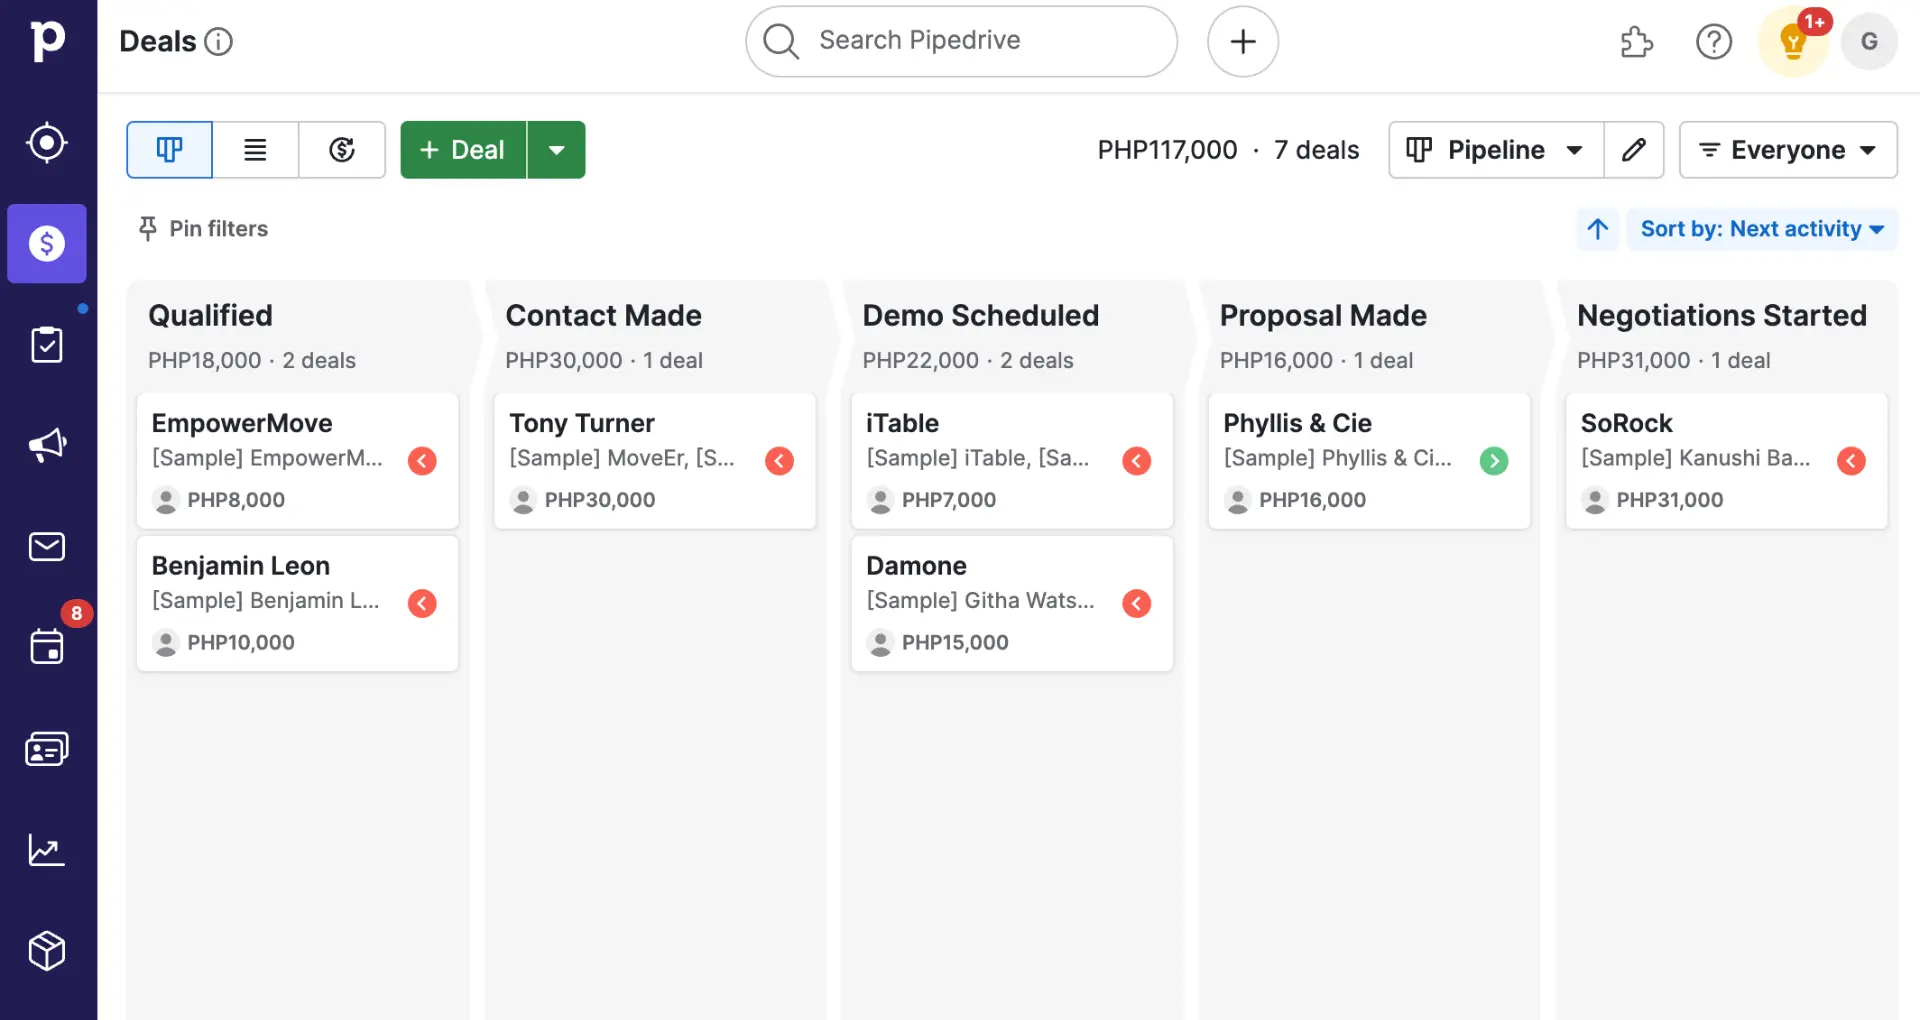Screen dimensions: 1920x1020
Task: Open the EmpowerMove deal
Action: click(297, 461)
